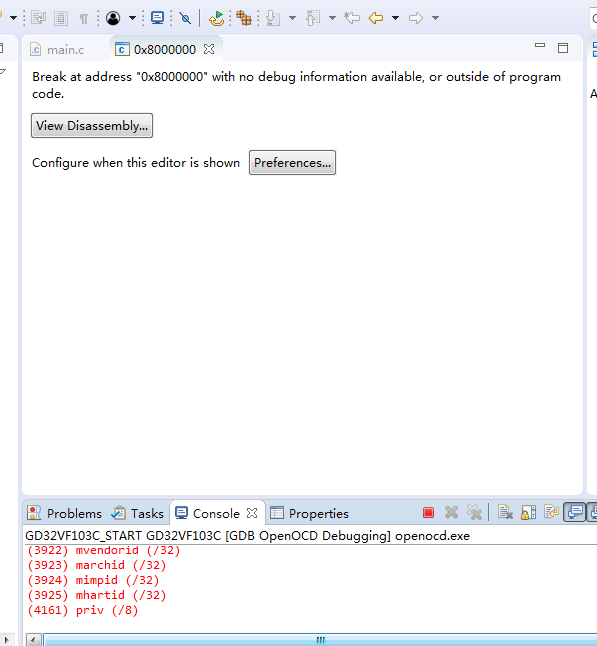Open the Problems view tab
The image size is (597, 646).
pyautogui.click(x=65, y=513)
